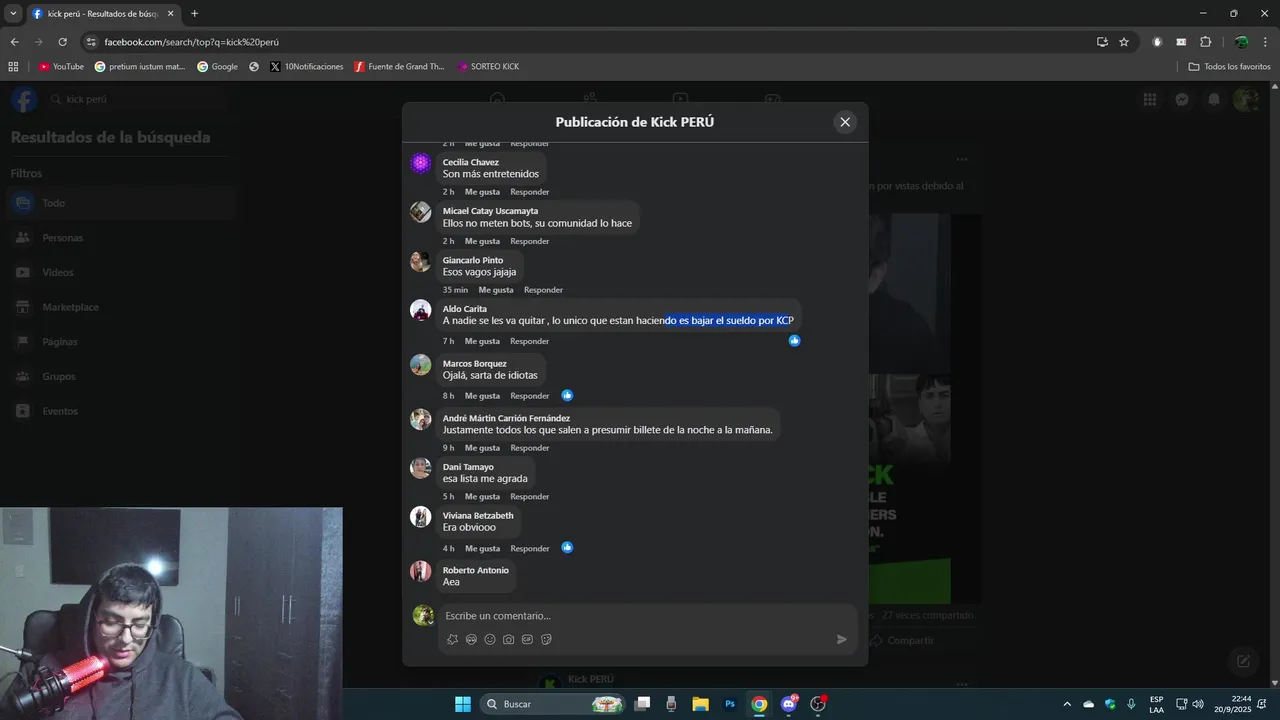This screenshot has width=1280, height=720.
Task: Select the Marketplace filter in sidebar
Action: pyautogui.click(x=120, y=307)
